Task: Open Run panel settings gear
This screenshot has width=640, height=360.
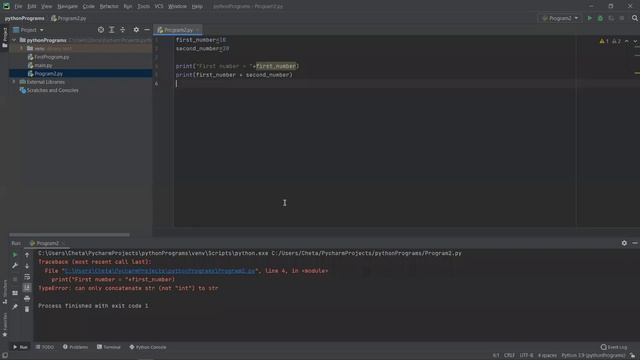Action: click(x=624, y=243)
